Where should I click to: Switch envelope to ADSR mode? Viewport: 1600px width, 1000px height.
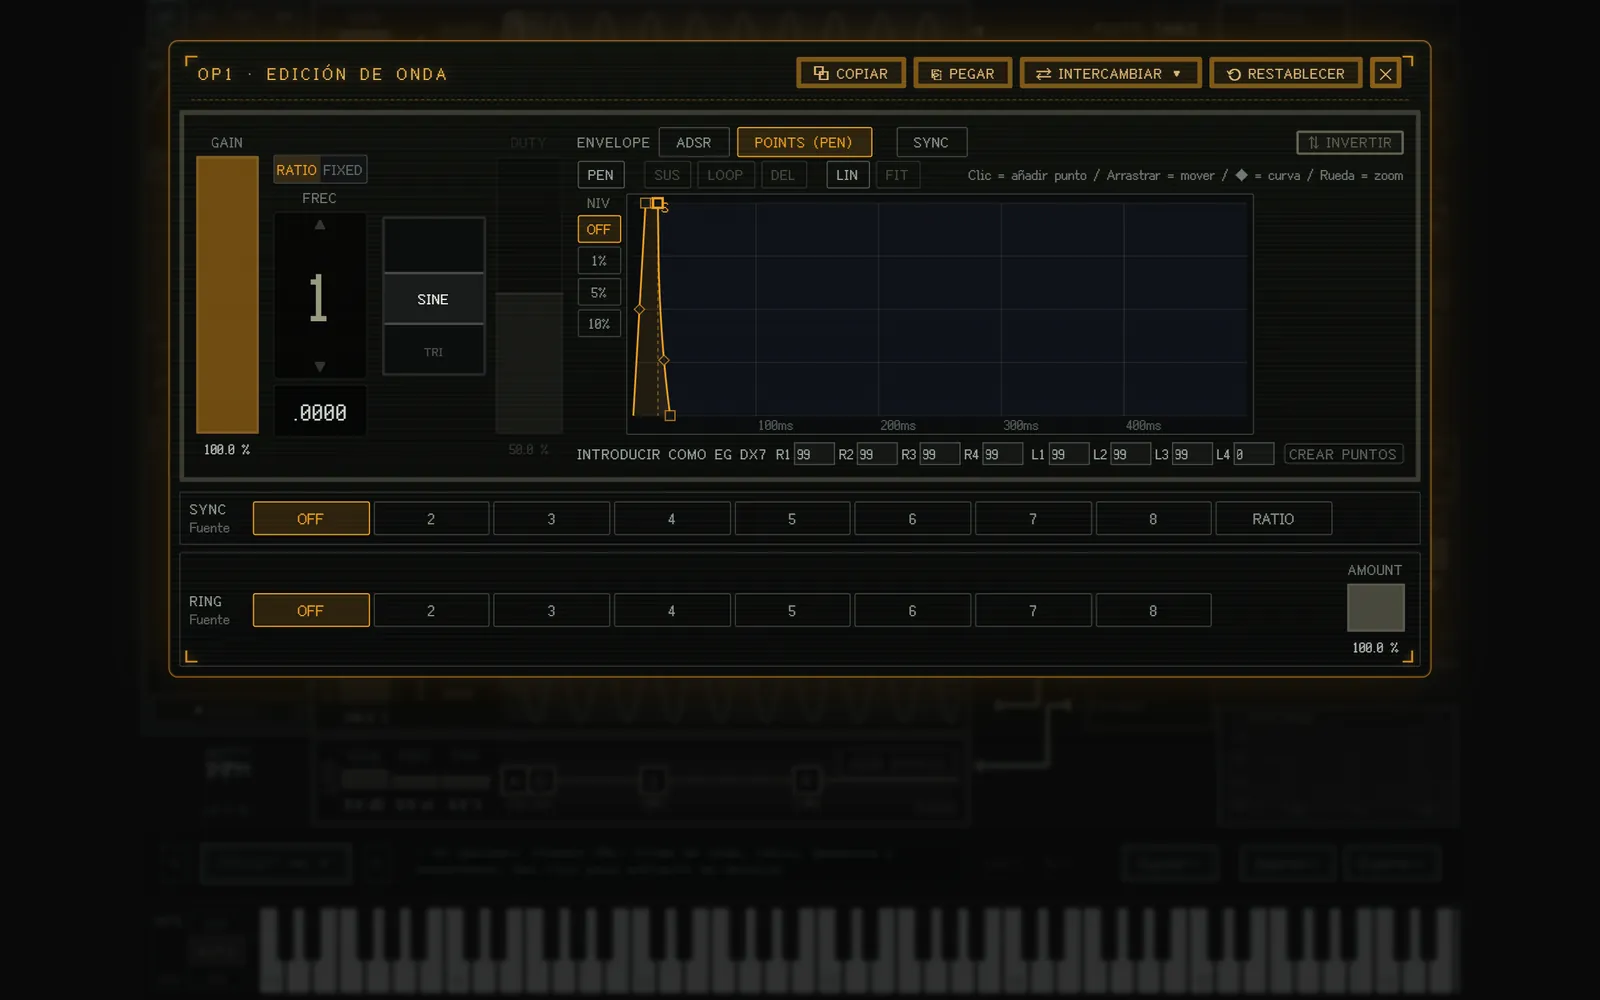(x=693, y=142)
